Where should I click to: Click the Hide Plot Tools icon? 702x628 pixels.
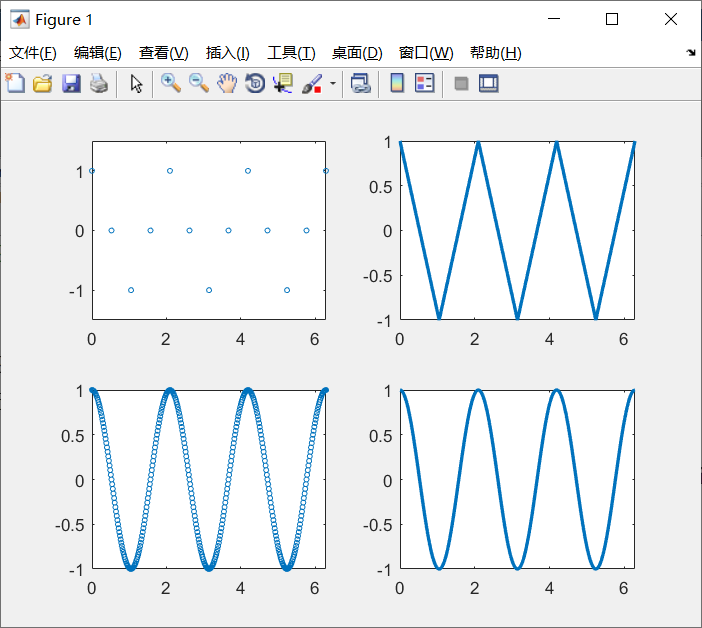click(x=461, y=83)
